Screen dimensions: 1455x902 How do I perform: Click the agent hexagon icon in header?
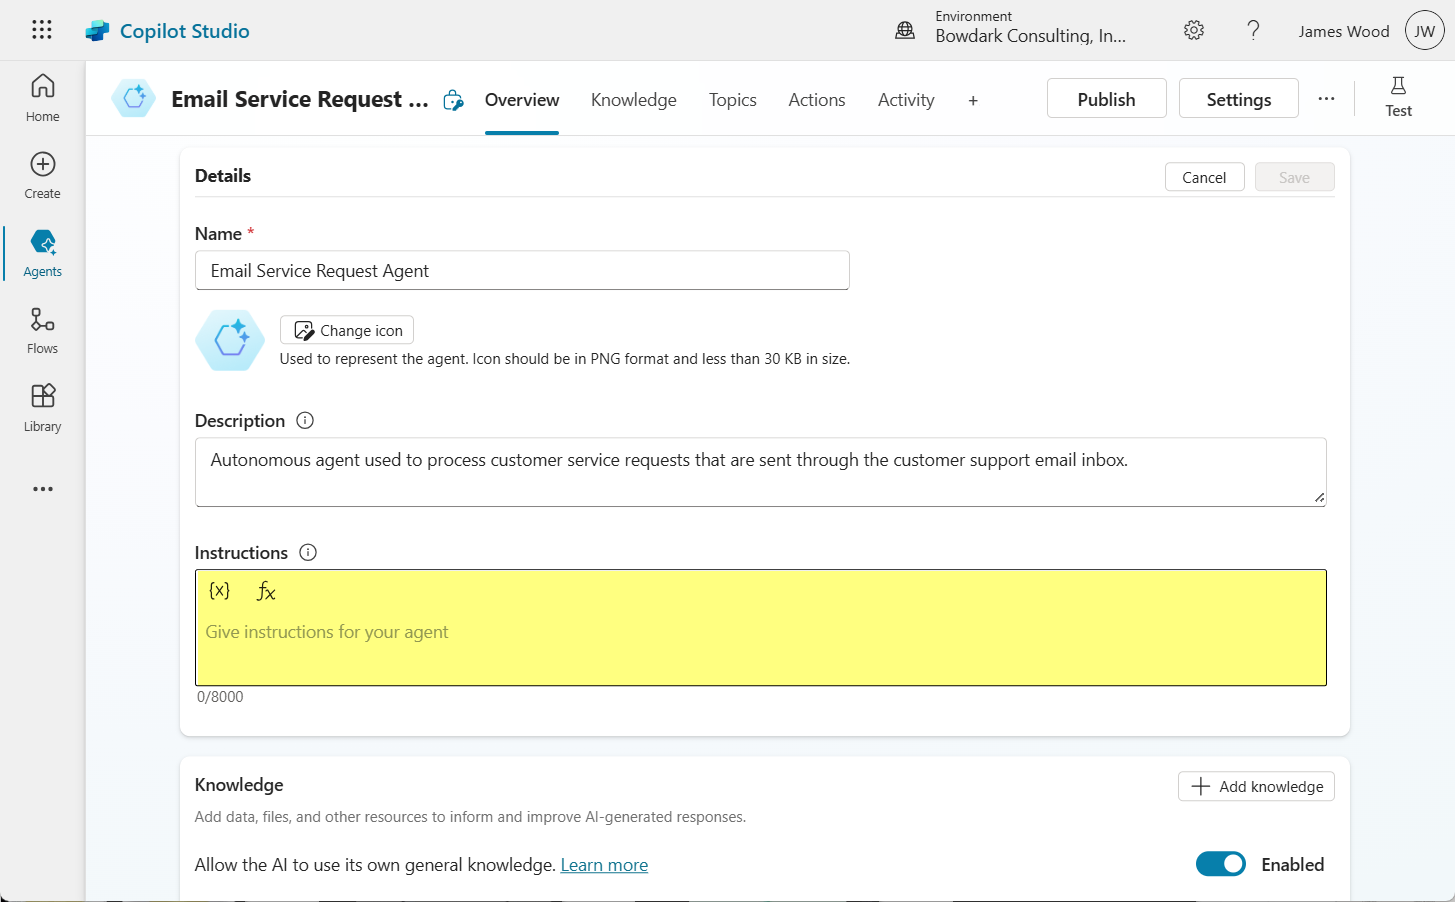(134, 98)
